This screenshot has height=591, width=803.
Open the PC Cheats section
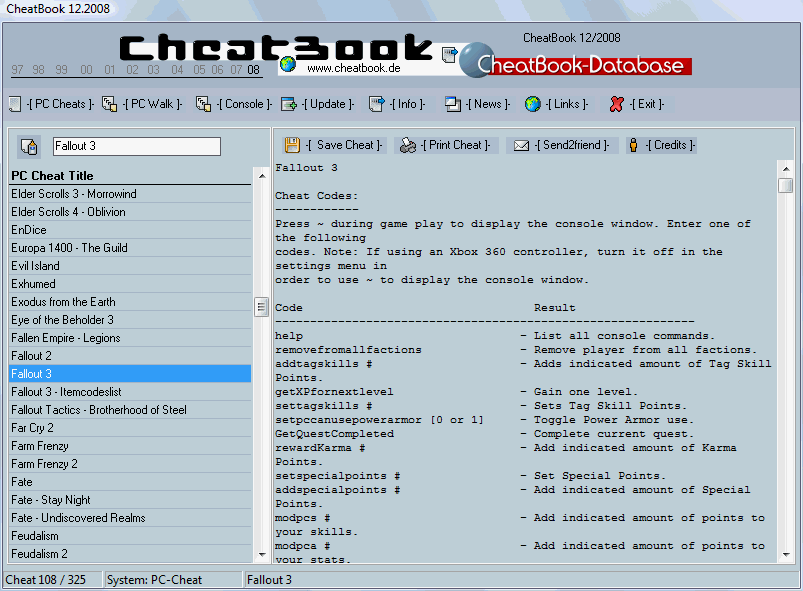[x=60, y=104]
